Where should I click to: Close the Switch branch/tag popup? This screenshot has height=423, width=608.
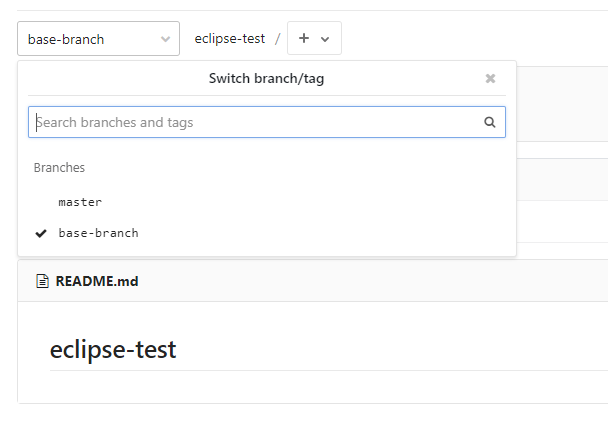pyautogui.click(x=490, y=78)
